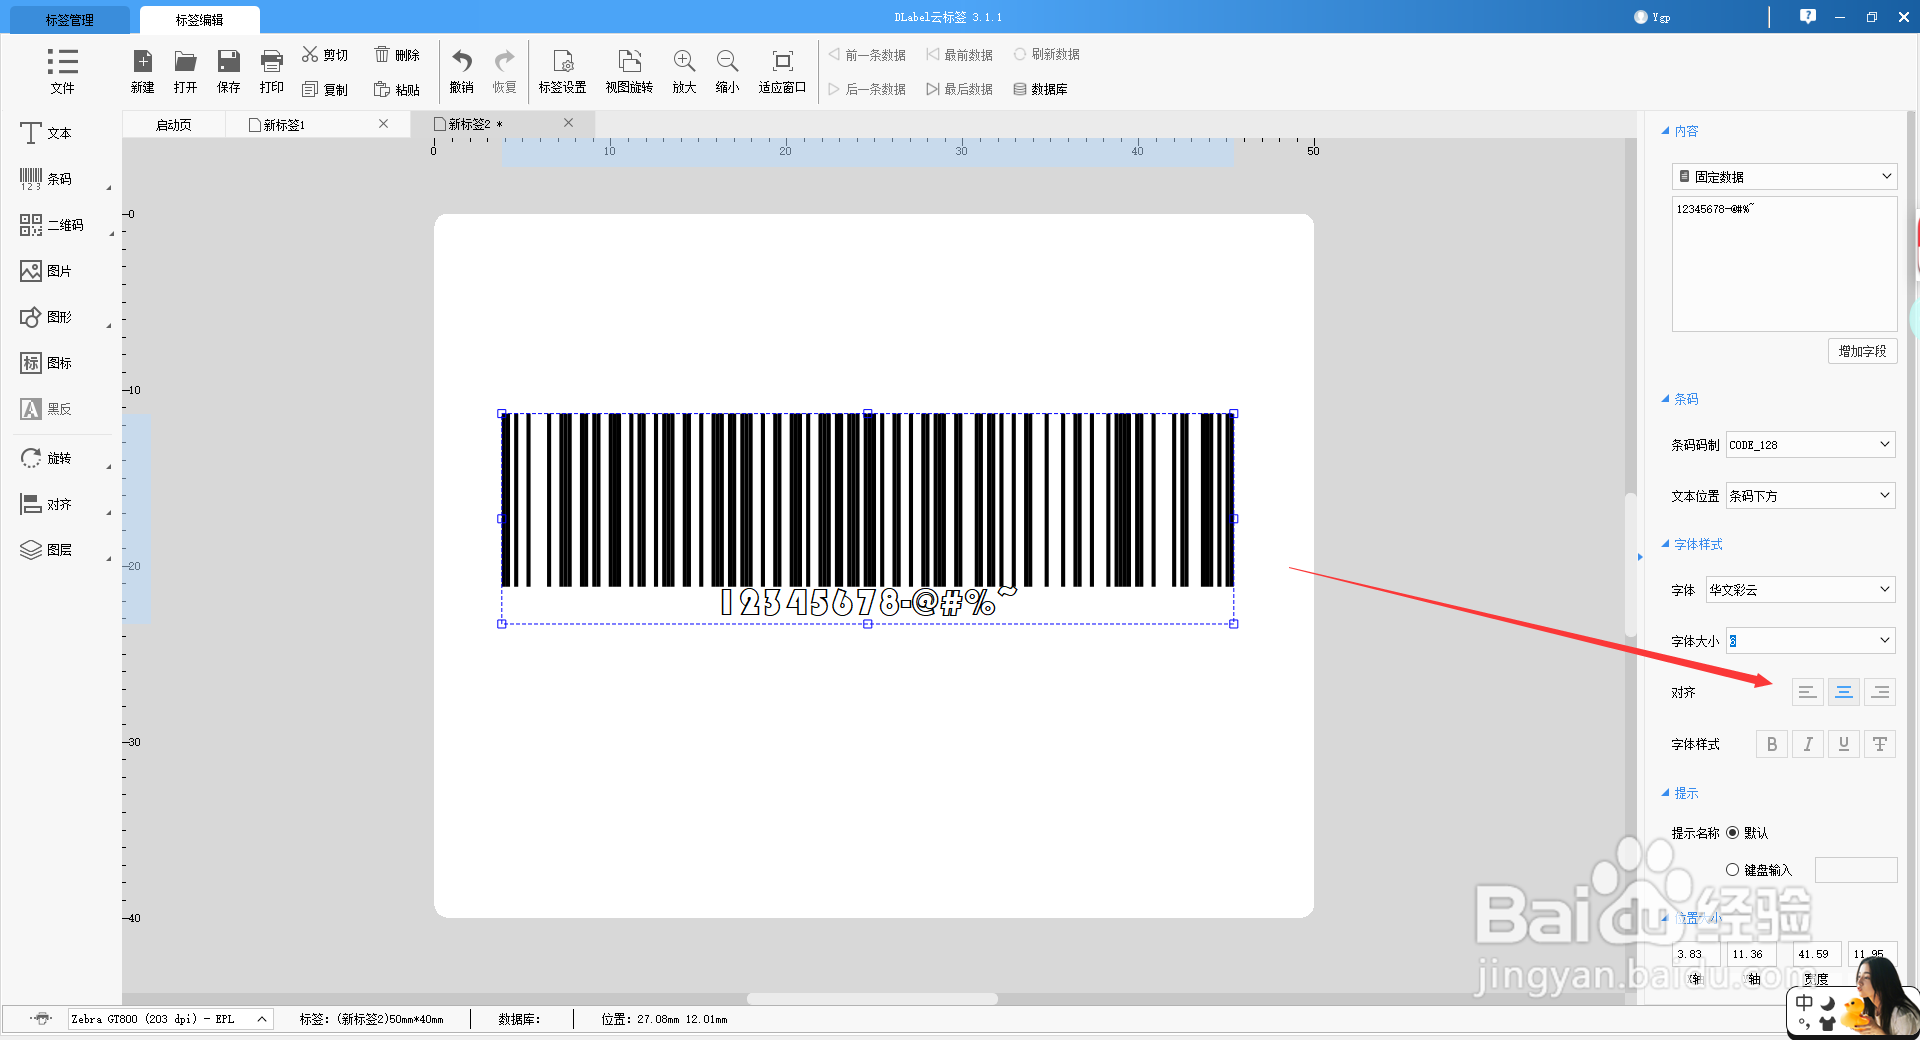Select the 条码 barcode tool
The height and width of the screenshot is (1040, 1920).
[x=46, y=179]
